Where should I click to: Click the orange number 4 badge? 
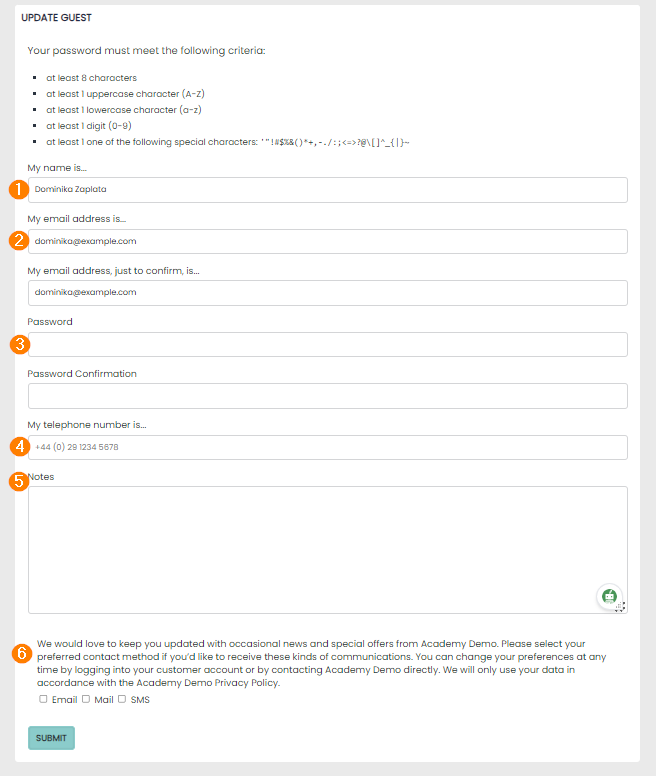click(18, 446)
